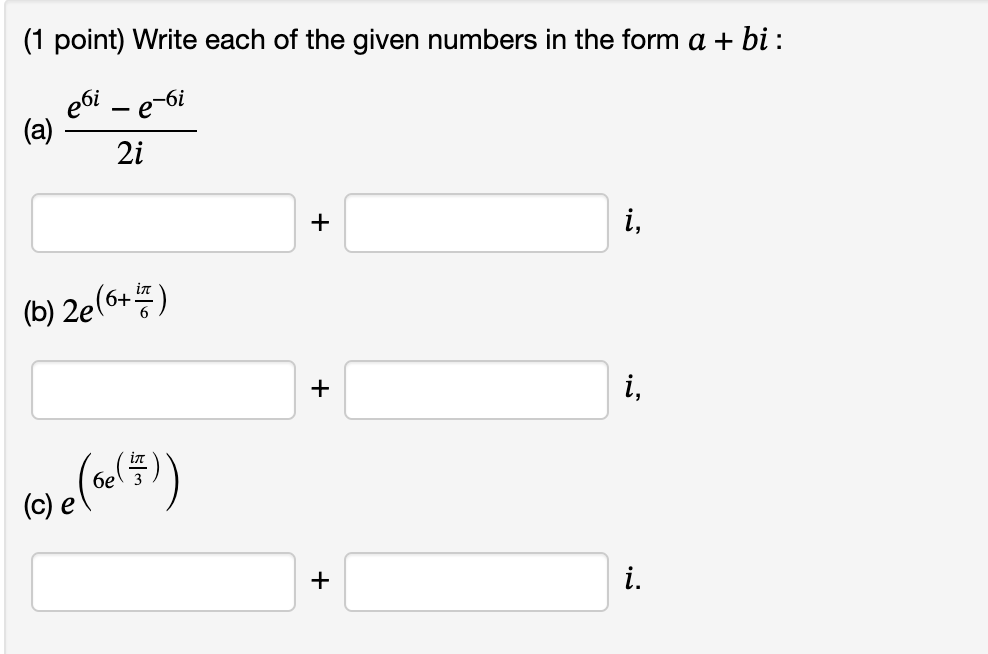Screen dimensions: 988x654
Task: Click the imaginary part answer box for part (b)
Action: (476, 388)
